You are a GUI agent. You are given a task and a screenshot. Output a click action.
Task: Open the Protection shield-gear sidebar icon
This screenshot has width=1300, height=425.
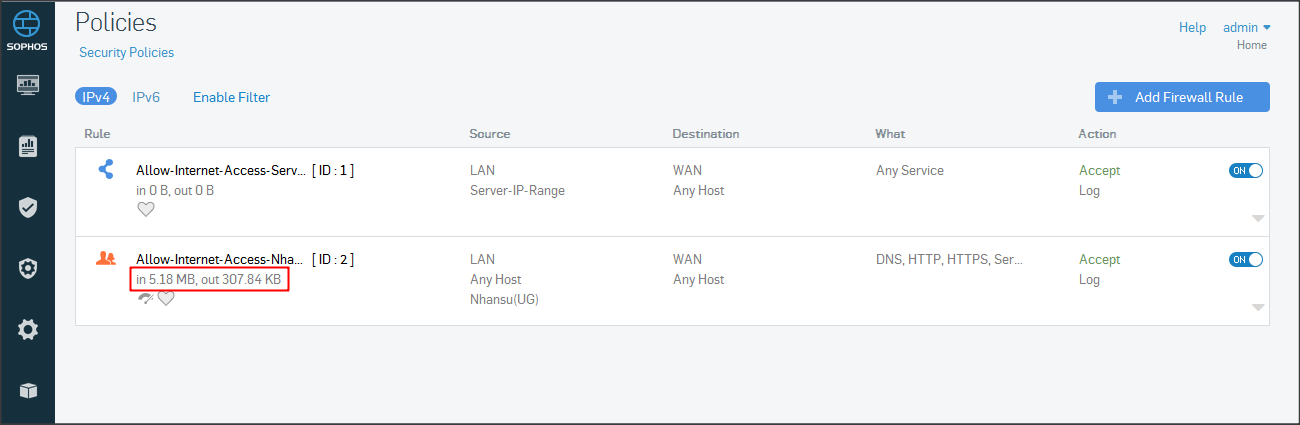28,268
